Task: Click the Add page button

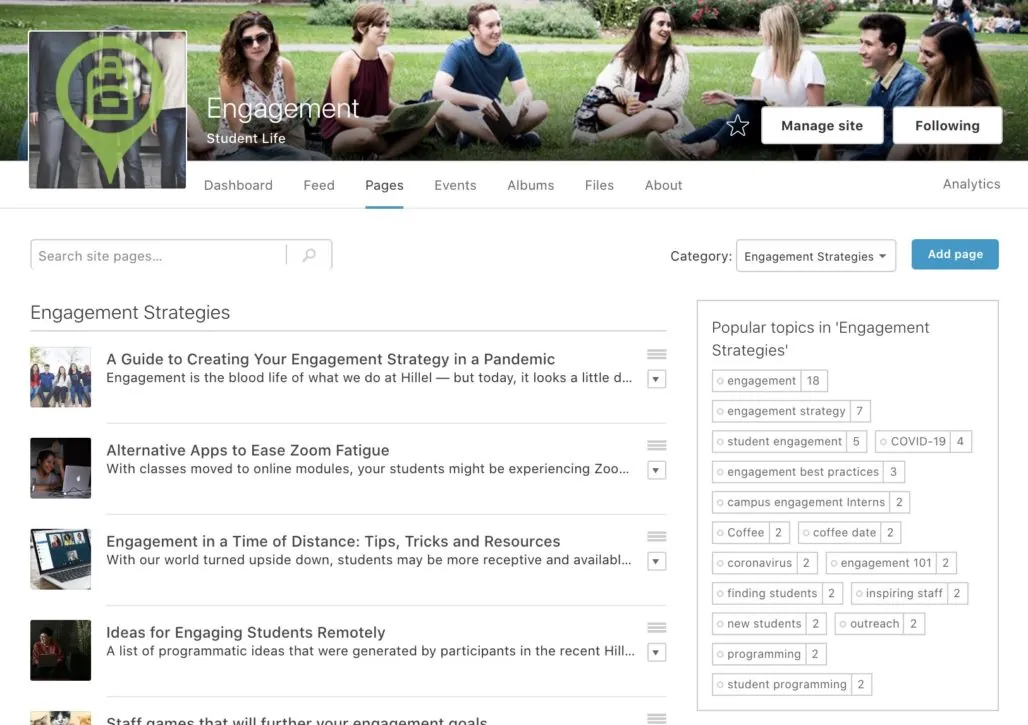Action: point(955,254)
